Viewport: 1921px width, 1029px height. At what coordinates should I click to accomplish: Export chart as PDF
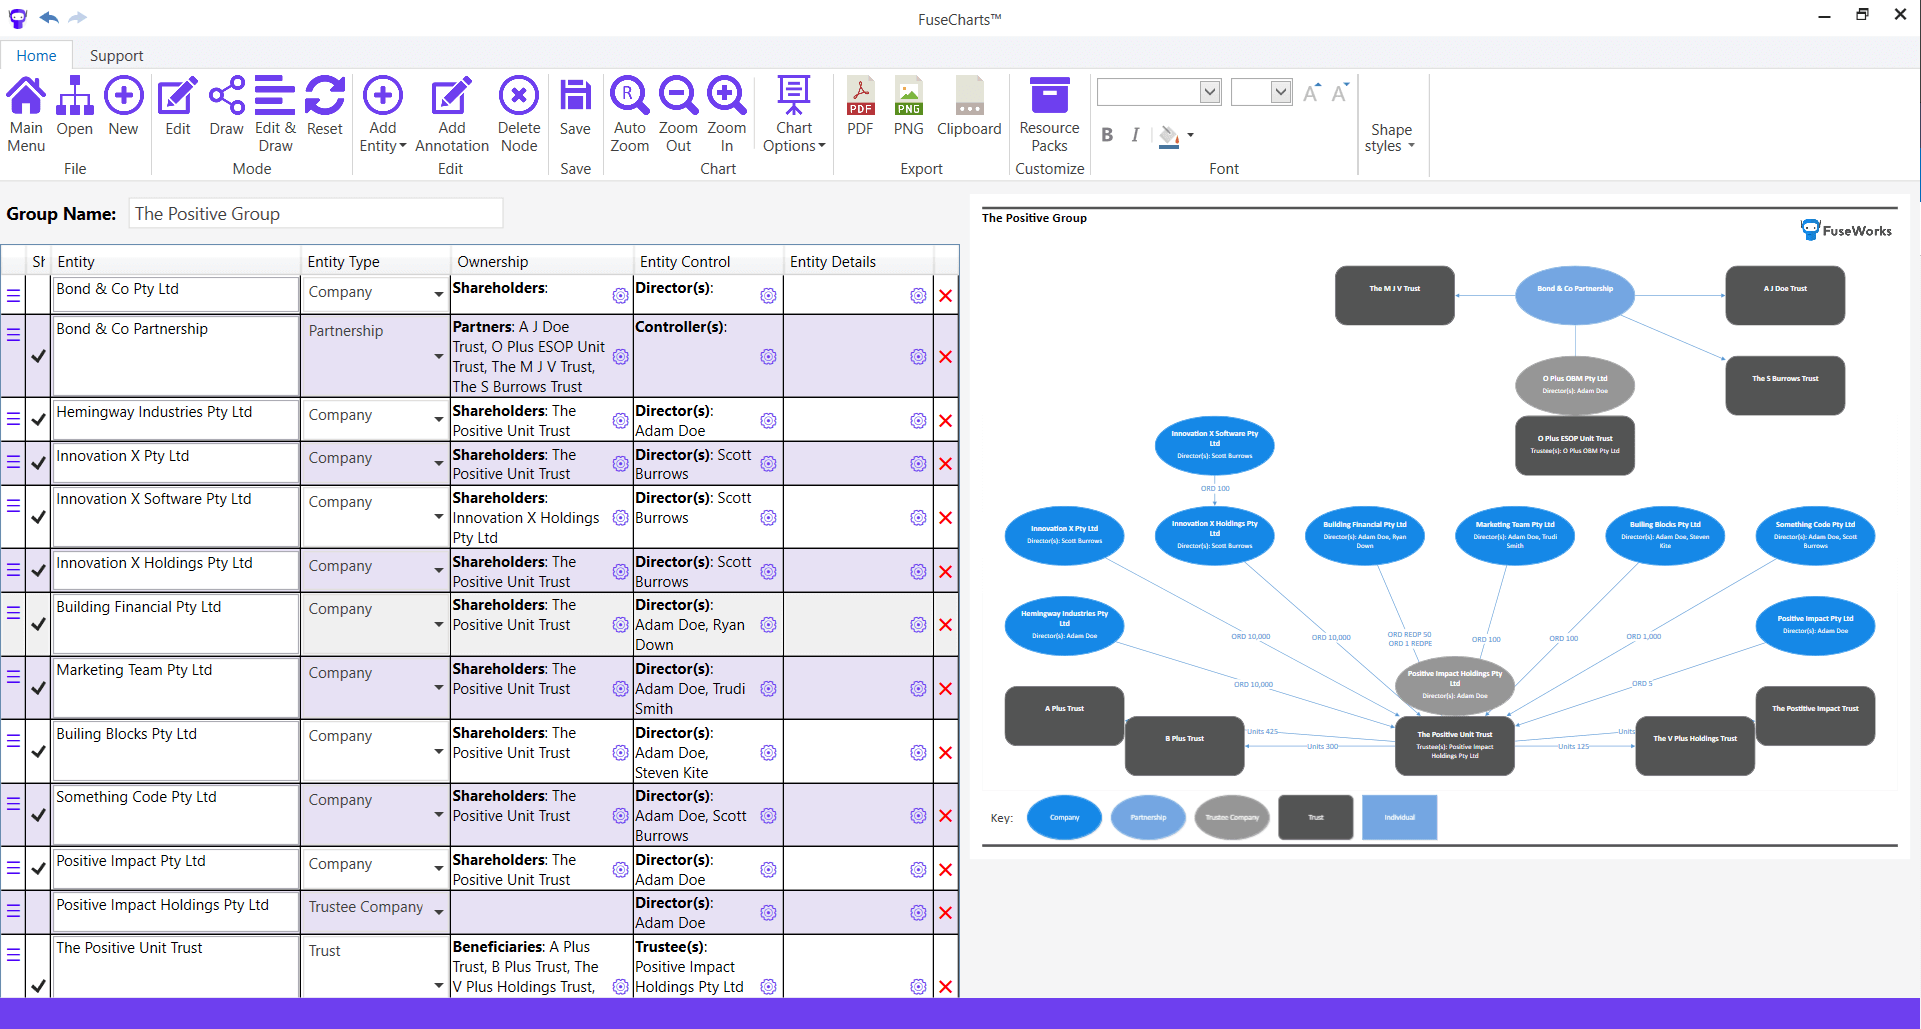pyautogui.click(x=860, y=106)
